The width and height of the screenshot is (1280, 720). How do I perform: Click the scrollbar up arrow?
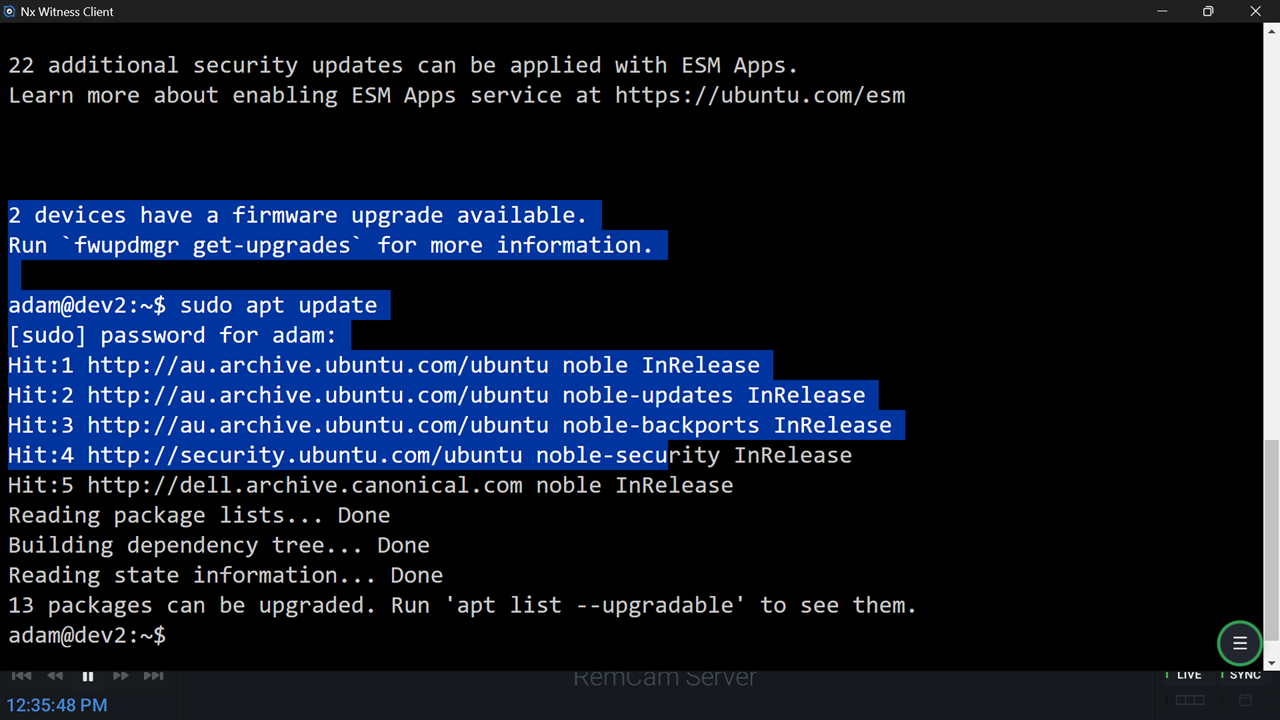point(1271,31)
